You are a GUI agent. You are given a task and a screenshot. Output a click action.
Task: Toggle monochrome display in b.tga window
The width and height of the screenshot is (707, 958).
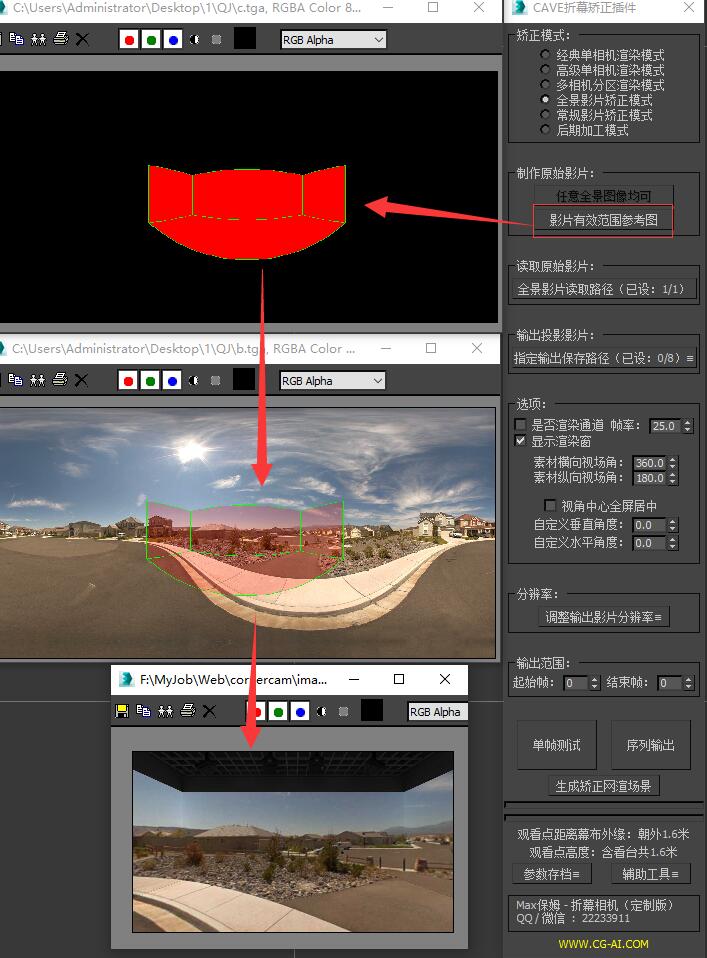[216, 380]
